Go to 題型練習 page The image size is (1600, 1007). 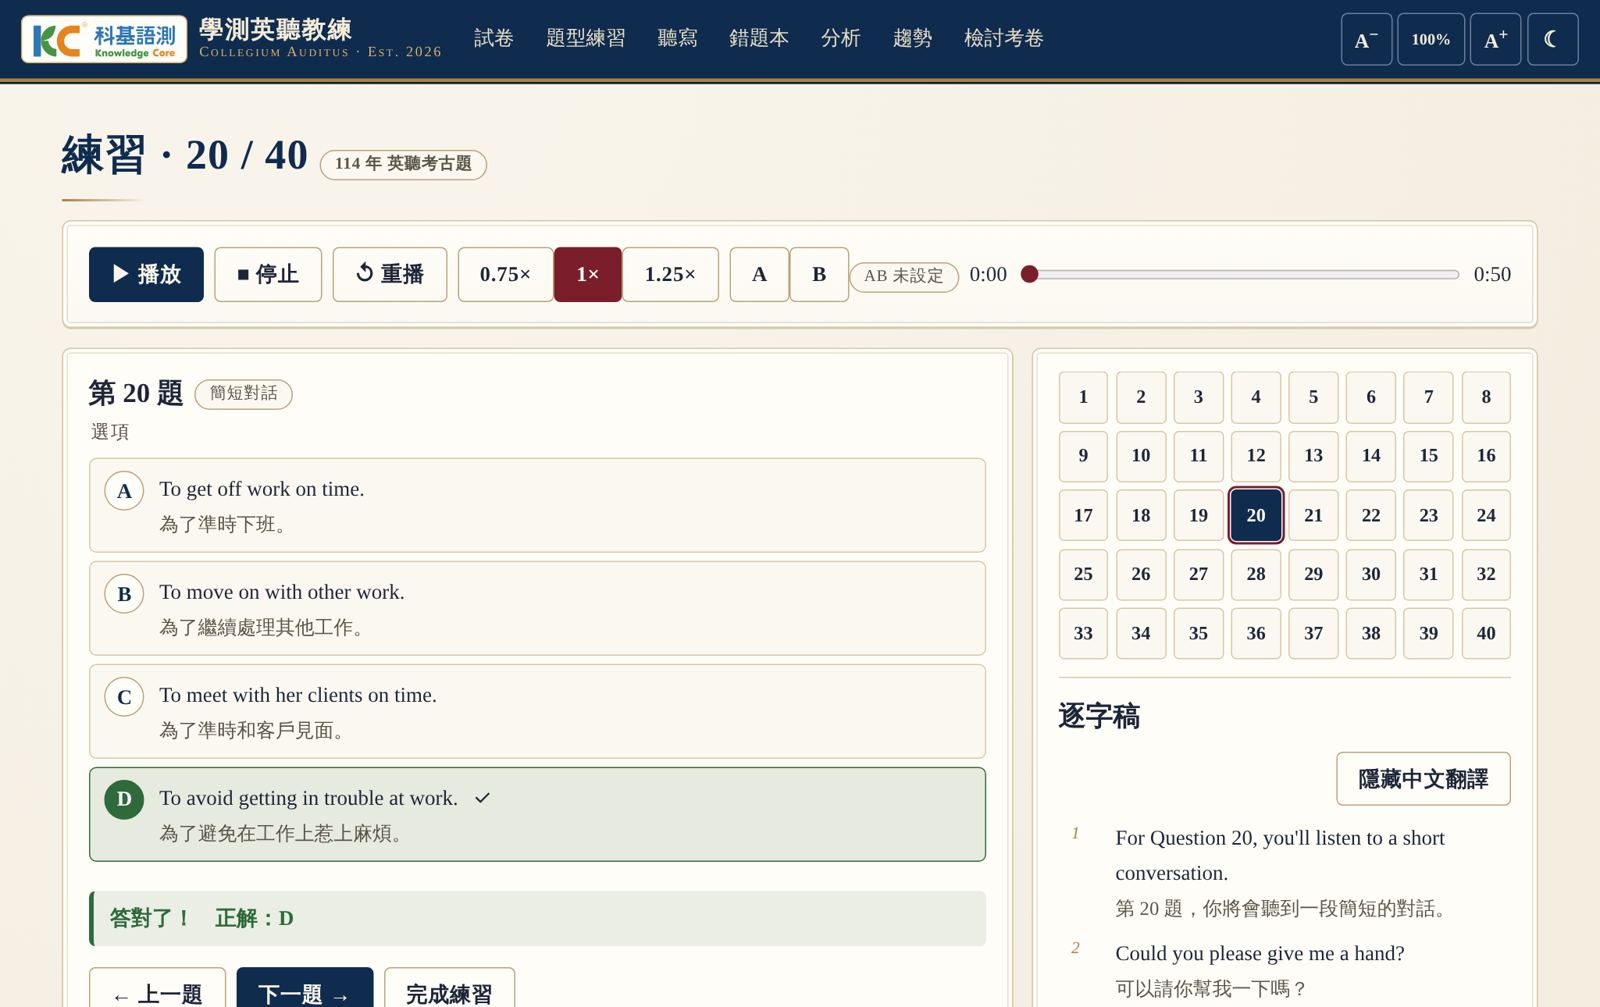click(586, 38)
